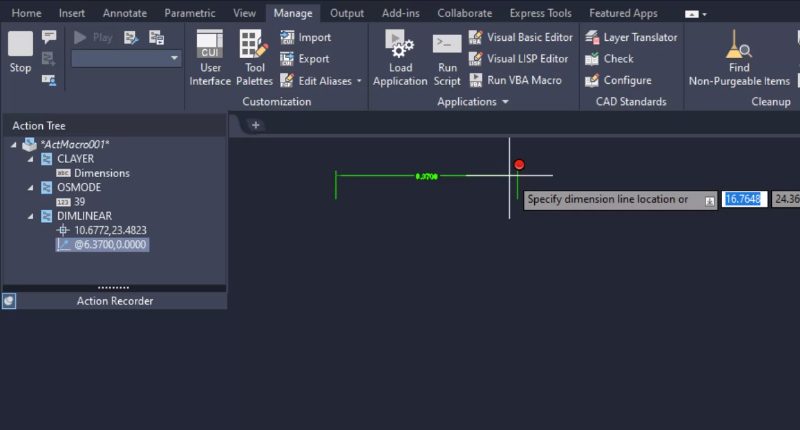The width and height of the screenshot is (800, 430).
Task: Open the Add-ins ribbon tab
Action: pos(401,13)
